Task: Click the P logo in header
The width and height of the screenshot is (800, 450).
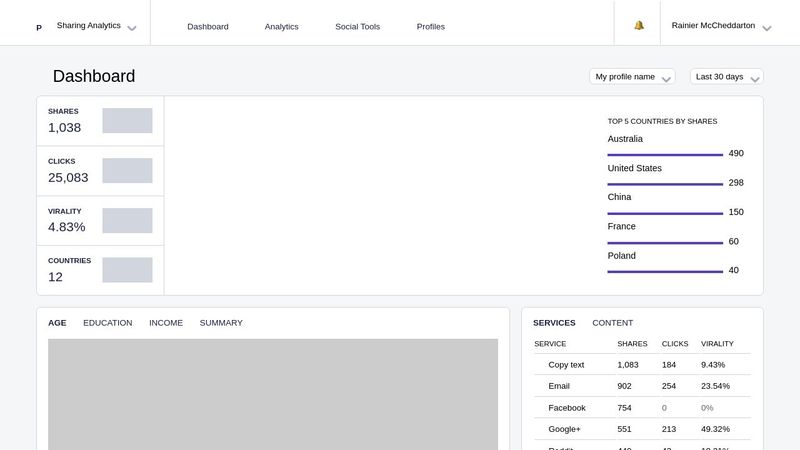Action: [x=39, y=27]
